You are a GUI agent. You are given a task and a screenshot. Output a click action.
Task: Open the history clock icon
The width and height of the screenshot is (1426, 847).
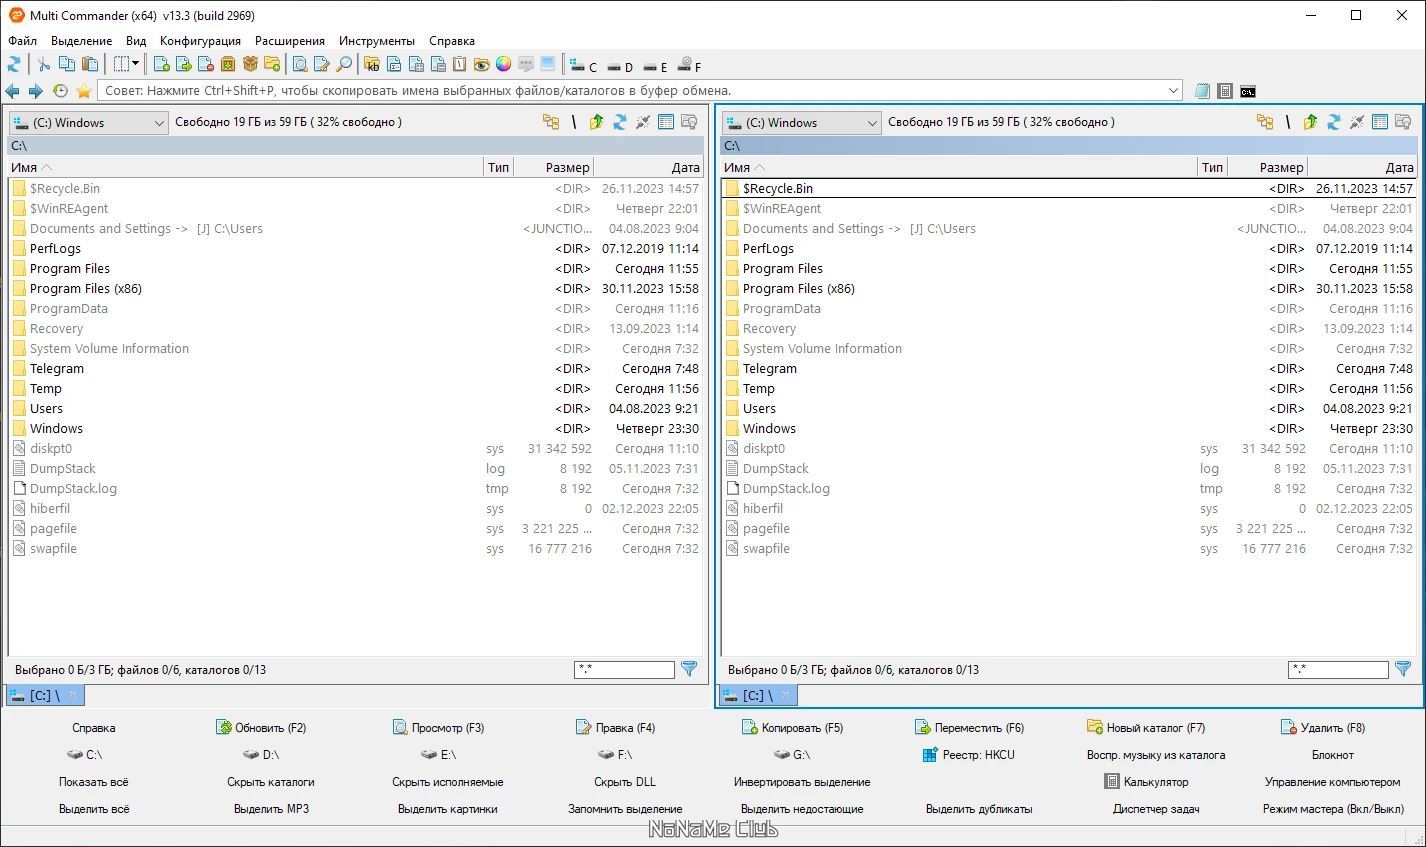(60, 91)
